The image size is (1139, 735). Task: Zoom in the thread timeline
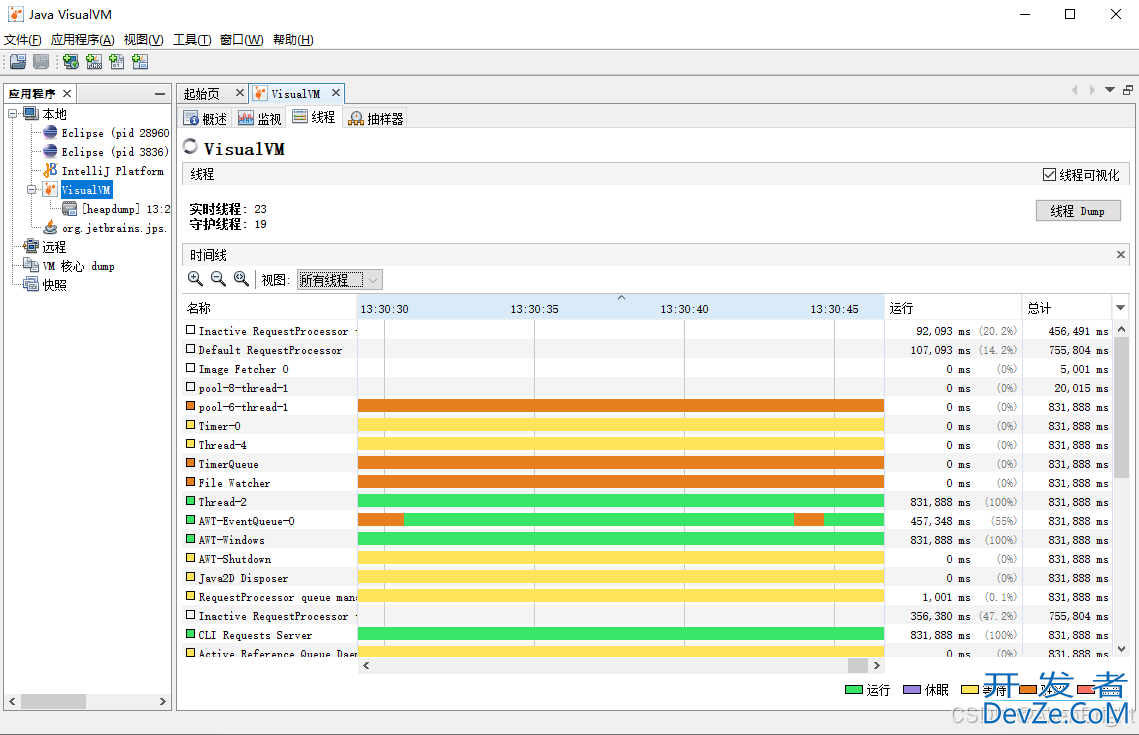[x=195, y=279]
